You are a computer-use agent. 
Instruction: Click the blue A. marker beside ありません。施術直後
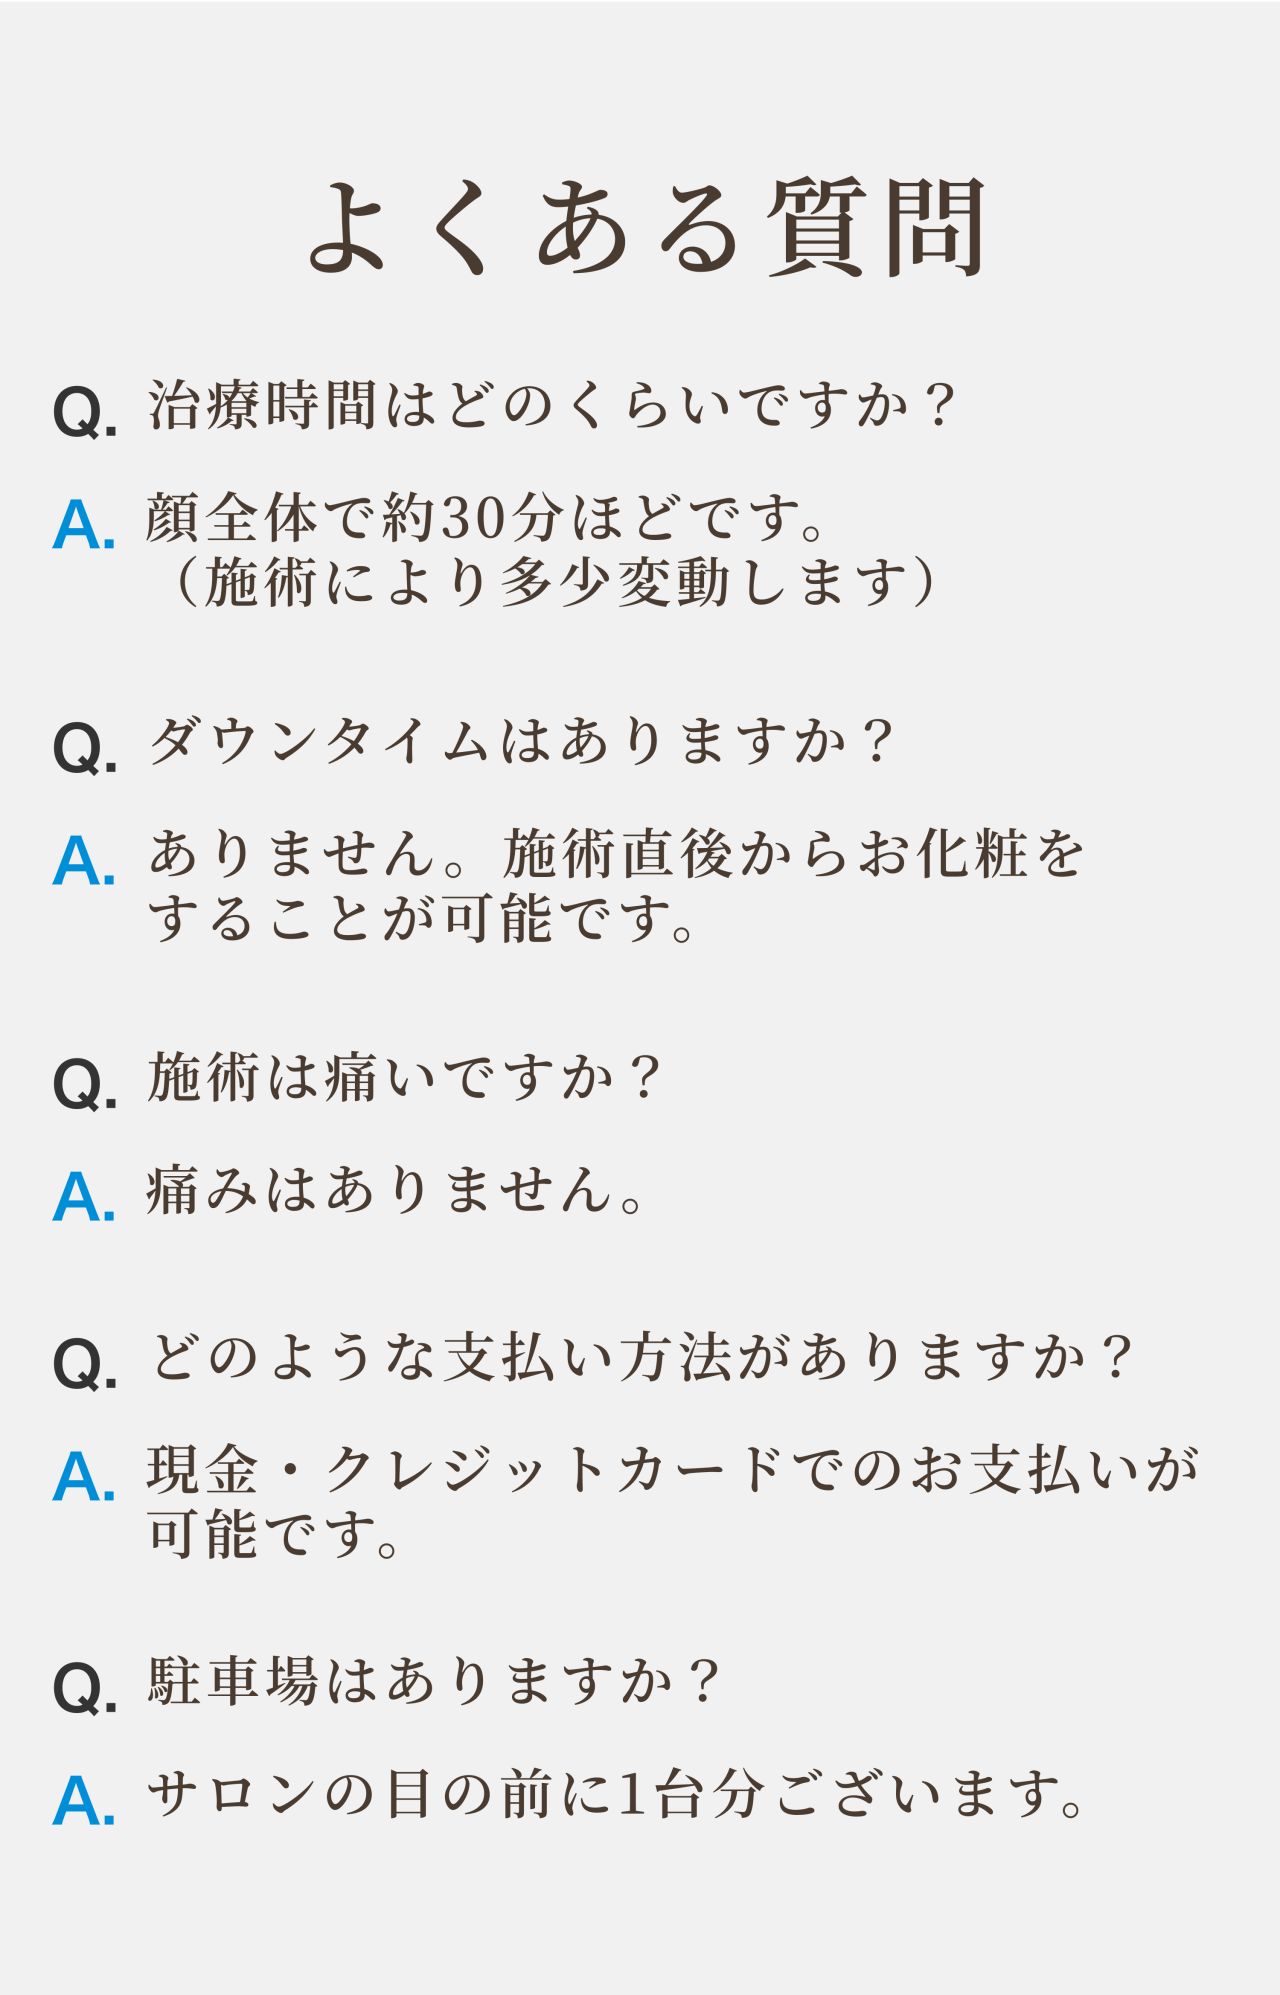(x=84, y=861)
